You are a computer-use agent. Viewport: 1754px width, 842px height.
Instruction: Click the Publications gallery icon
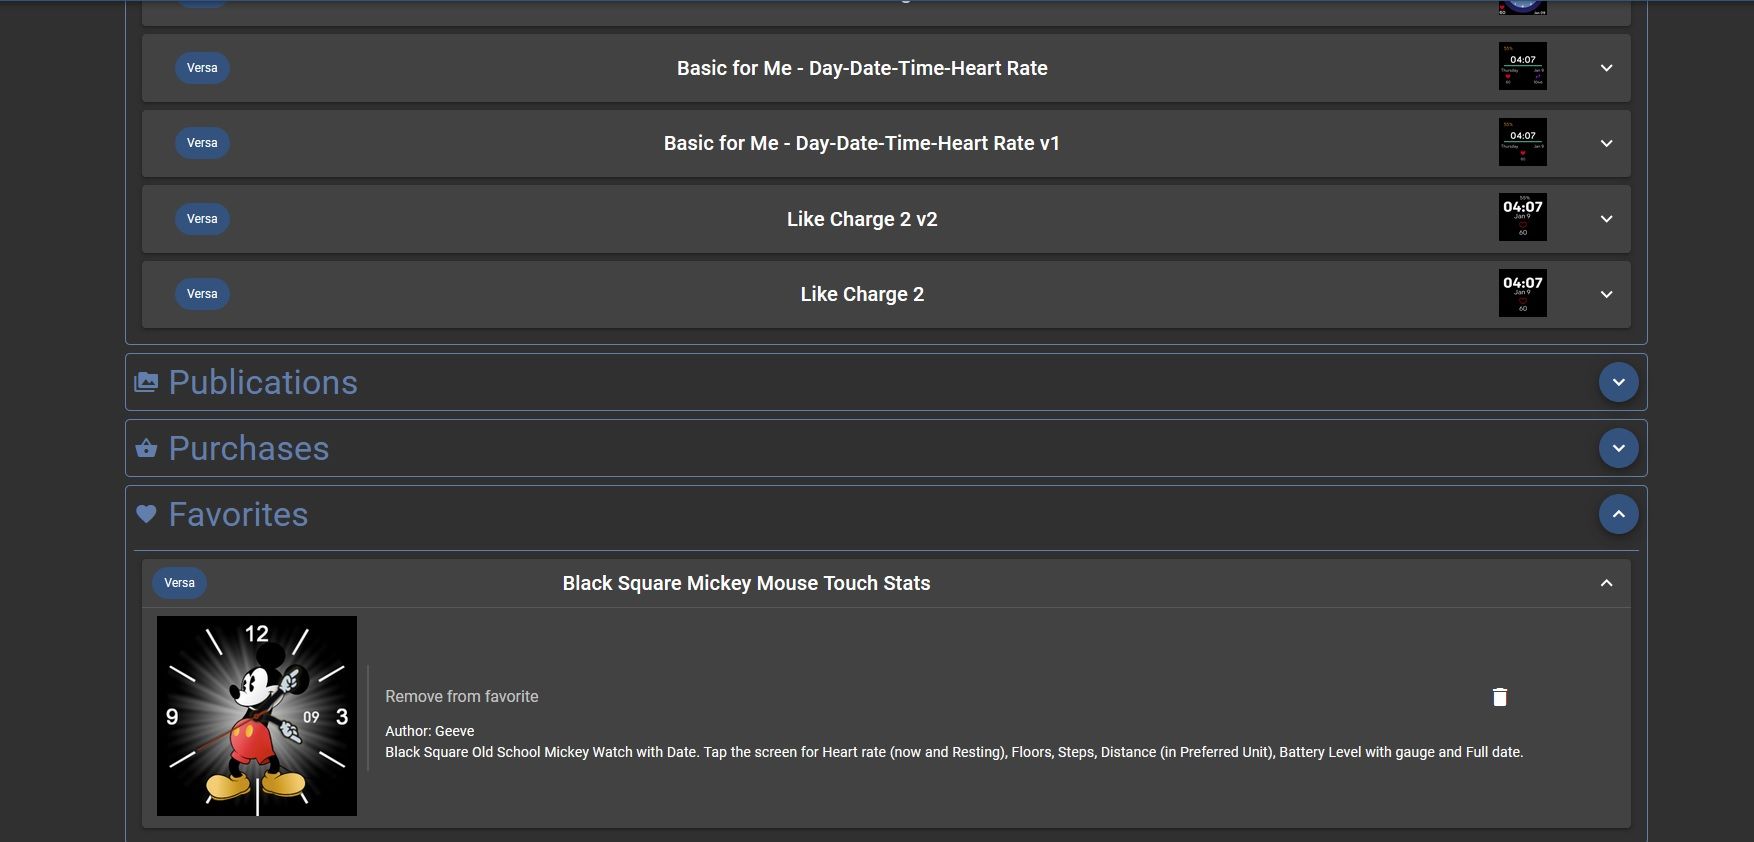coord(146,382)
